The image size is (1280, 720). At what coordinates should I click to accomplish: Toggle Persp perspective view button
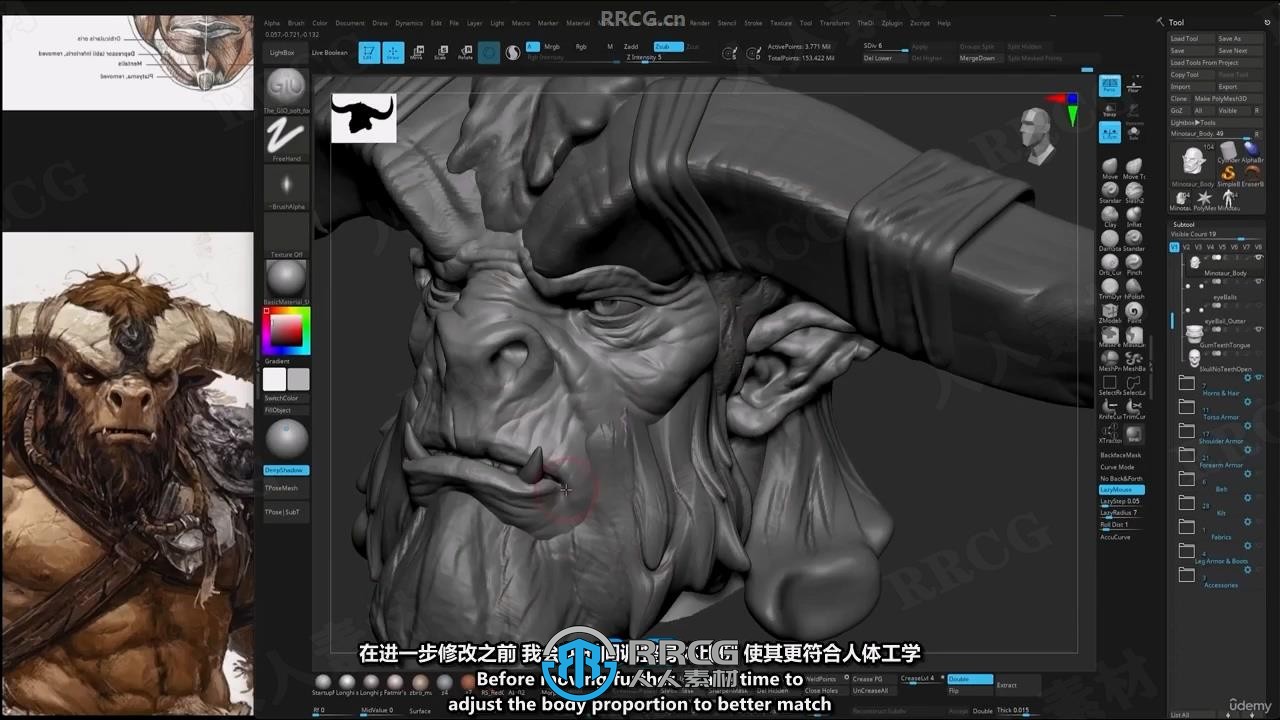point(1110,86)
